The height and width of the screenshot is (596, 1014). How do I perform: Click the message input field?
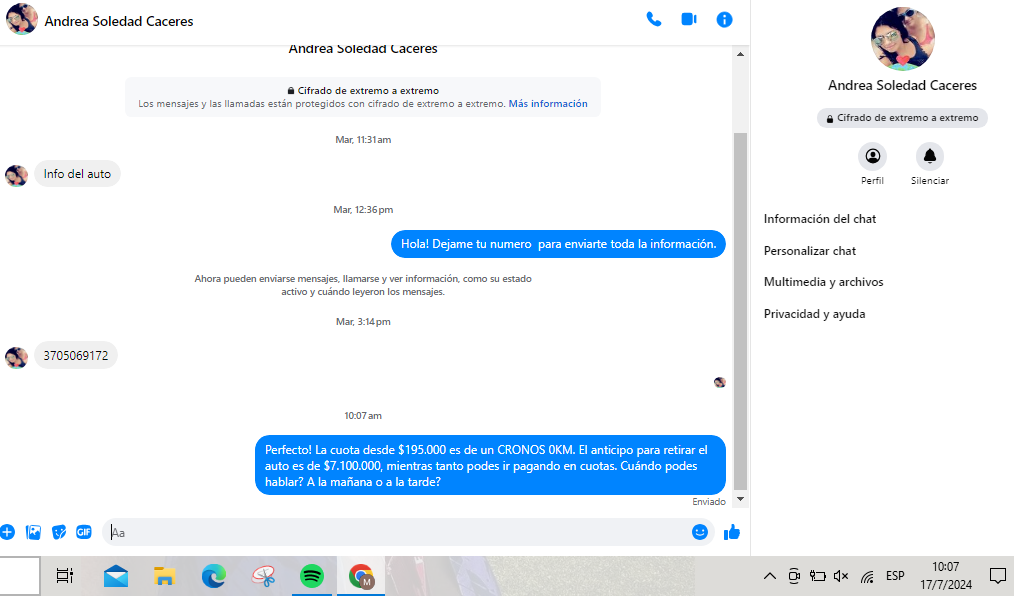pos(400,532)
